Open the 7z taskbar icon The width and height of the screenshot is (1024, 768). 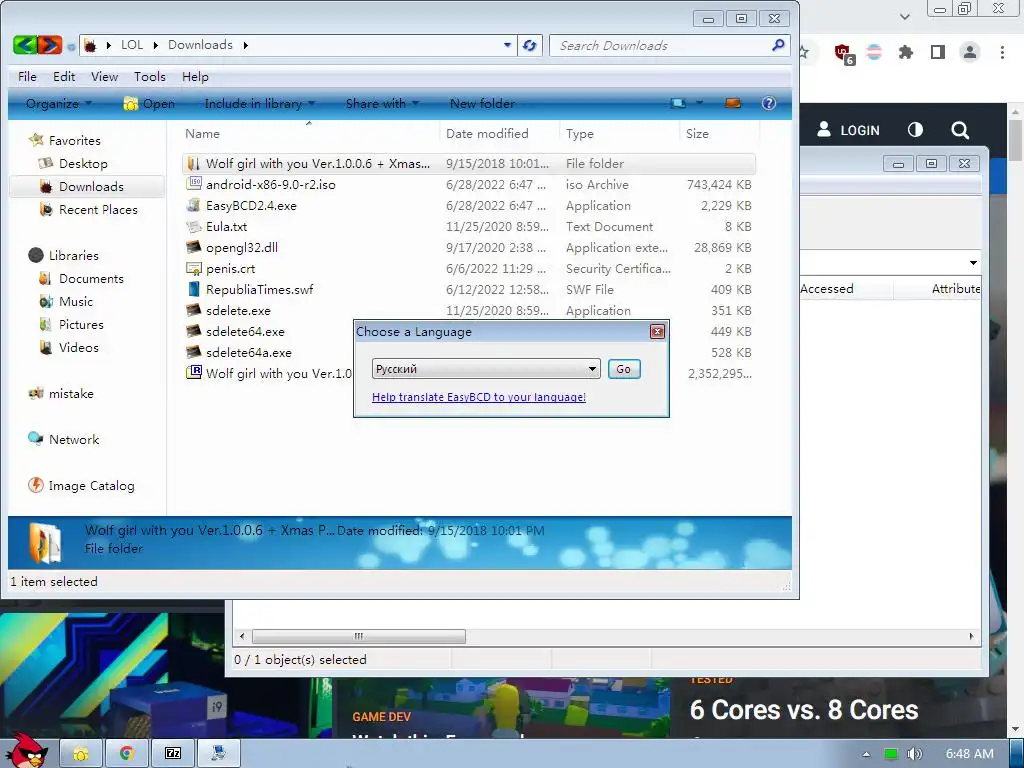click(173, 753)
